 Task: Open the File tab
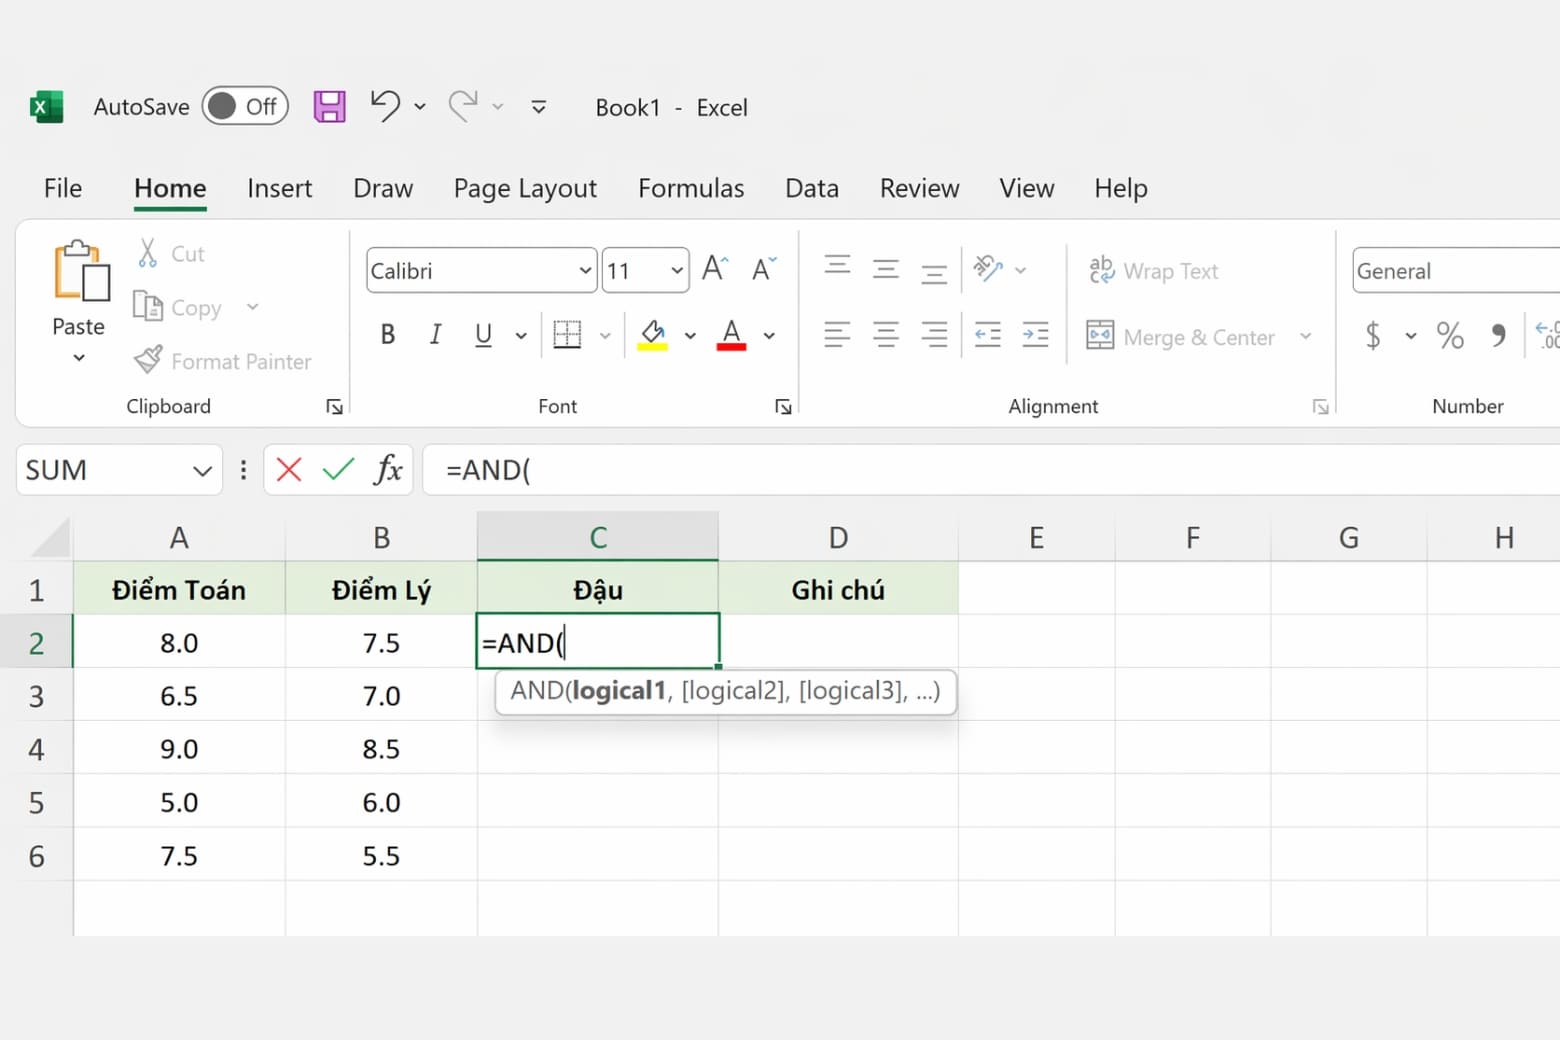coord(63,188)
